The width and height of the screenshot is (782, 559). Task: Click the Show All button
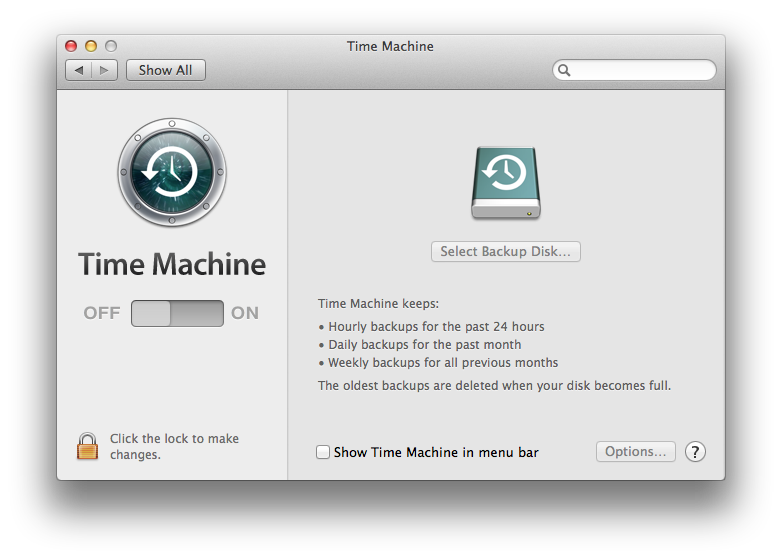(166, 70)
